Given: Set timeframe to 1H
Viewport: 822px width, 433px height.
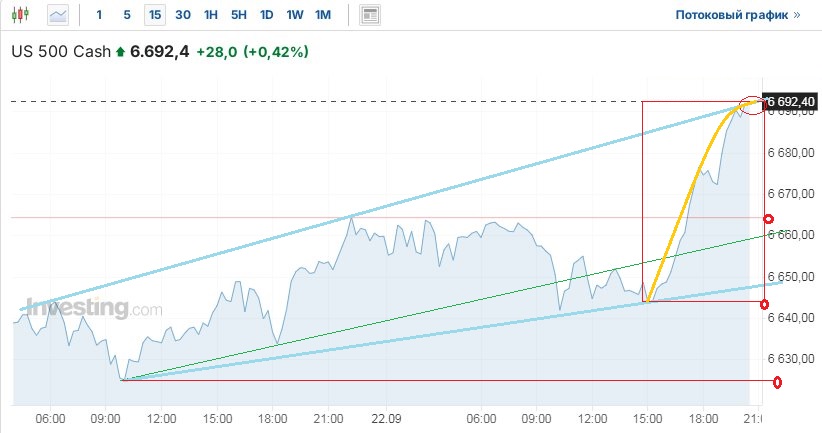Looking at the screenshot, I should click(x=210, y=15).
